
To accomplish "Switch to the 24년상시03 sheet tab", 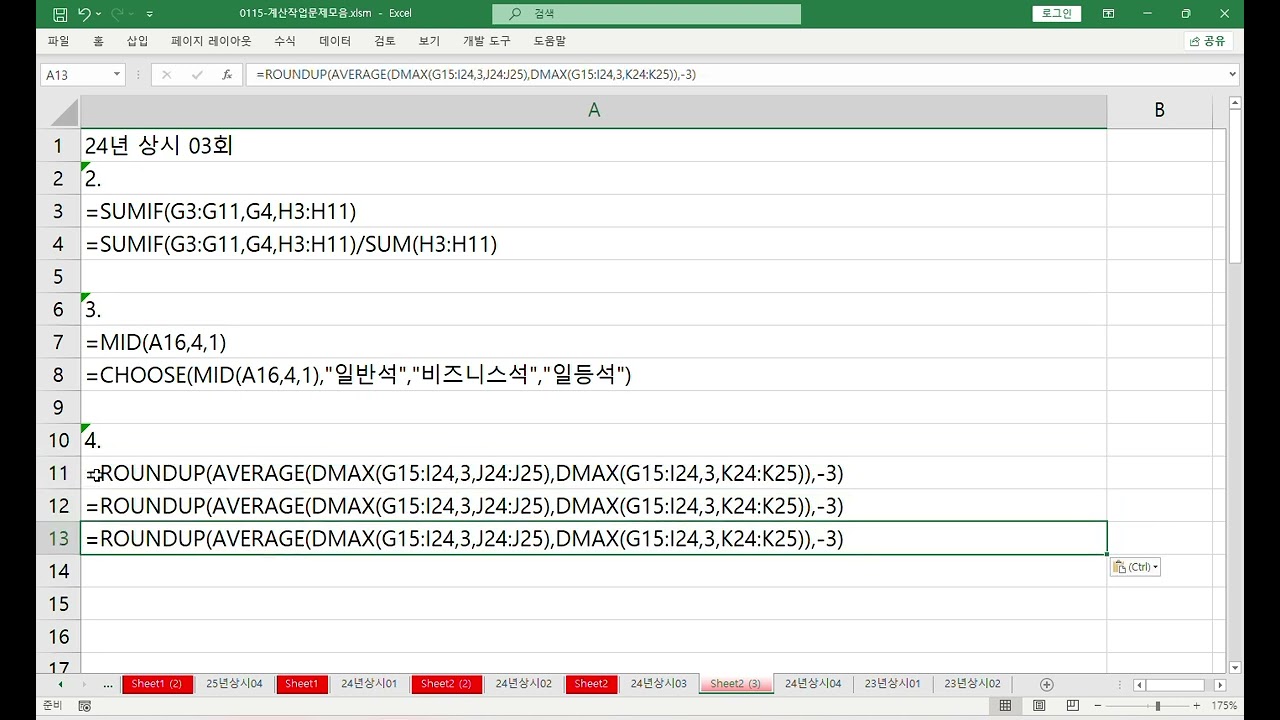I will (x=658, y=684).
